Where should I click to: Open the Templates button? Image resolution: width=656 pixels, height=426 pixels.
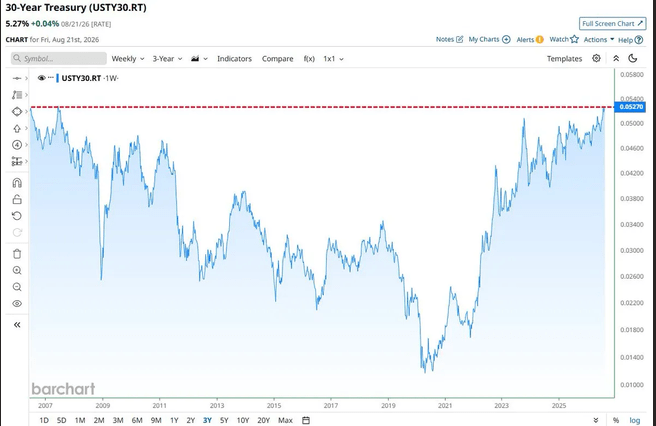[564, 59]
